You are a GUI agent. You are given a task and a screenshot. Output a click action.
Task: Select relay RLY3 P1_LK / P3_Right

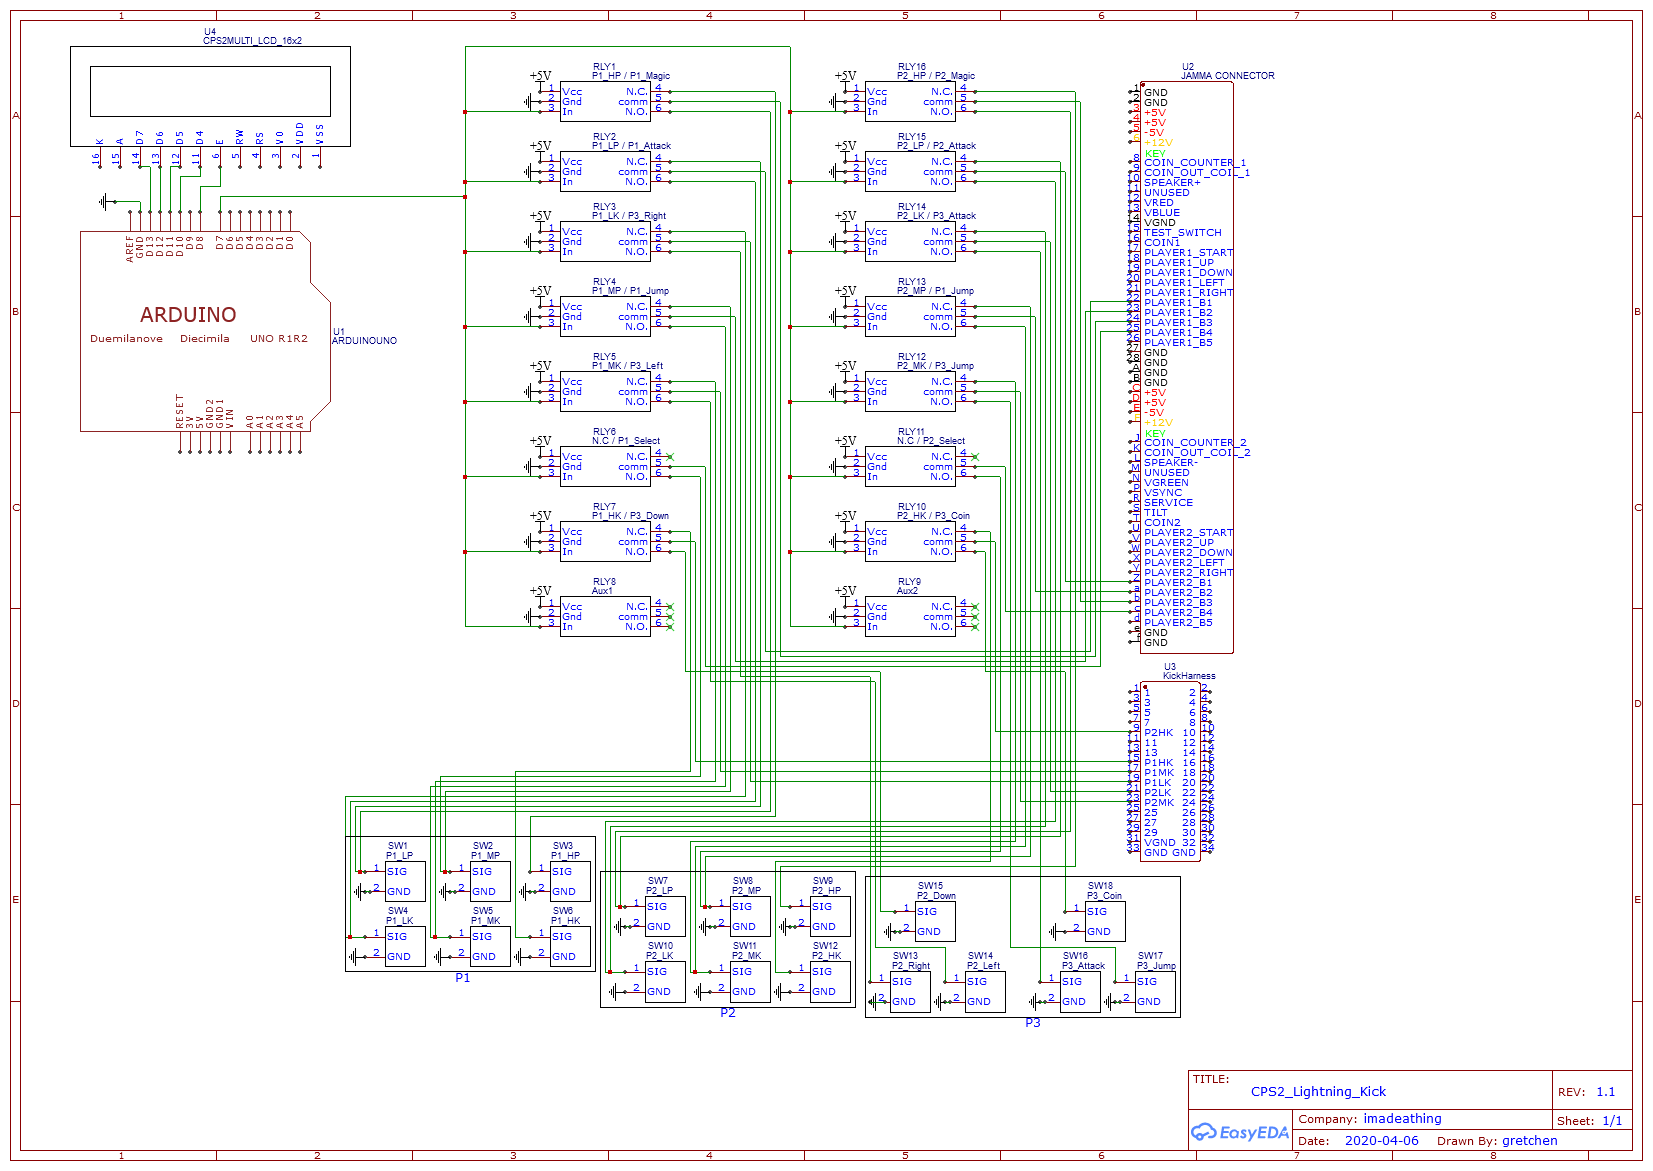[x=605, y=241]
